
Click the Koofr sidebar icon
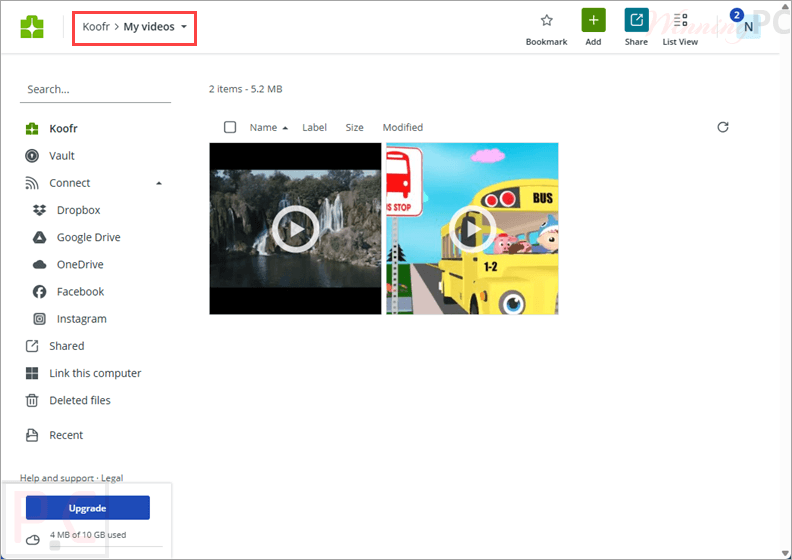coord(32,129)
